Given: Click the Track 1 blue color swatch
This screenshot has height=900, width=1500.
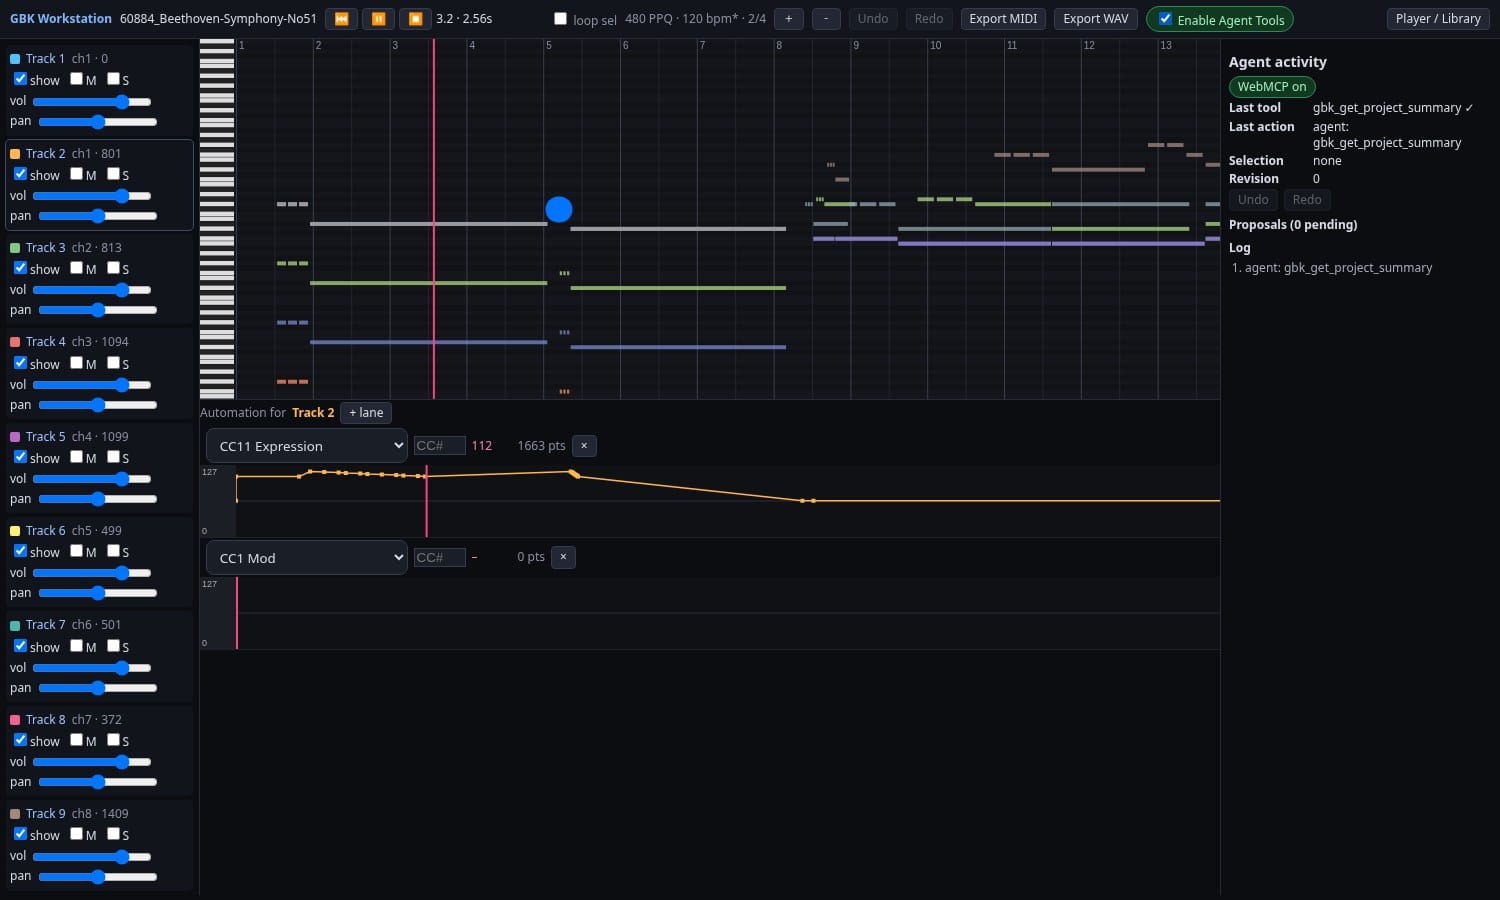Looking at the screenshot, I should [x=15, y=59].
